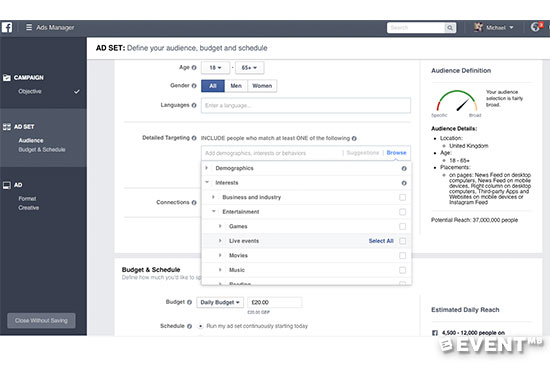Click the Languages input field
This screenshot has width=550, height=365.
point(306,106)
